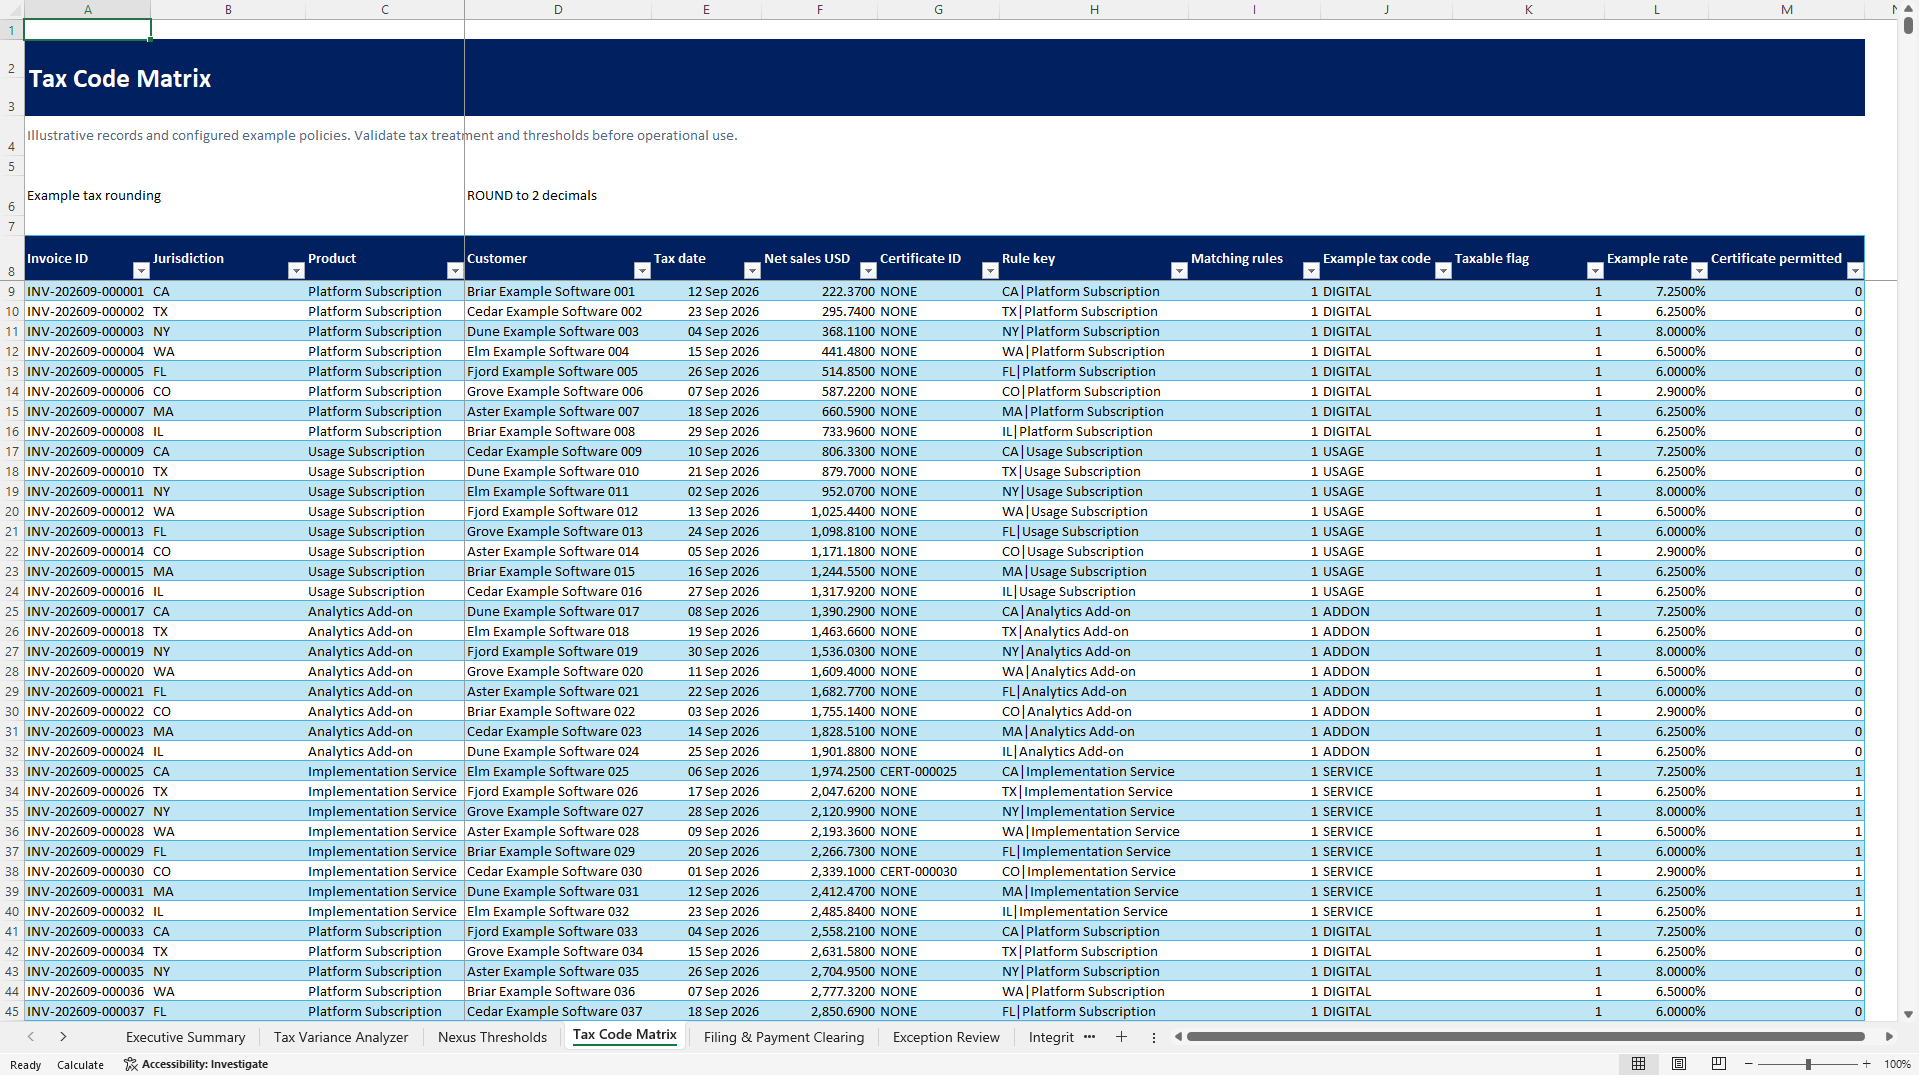
Task: Click the horizontal scrollbar thumb
Action: point(1525,1037)
